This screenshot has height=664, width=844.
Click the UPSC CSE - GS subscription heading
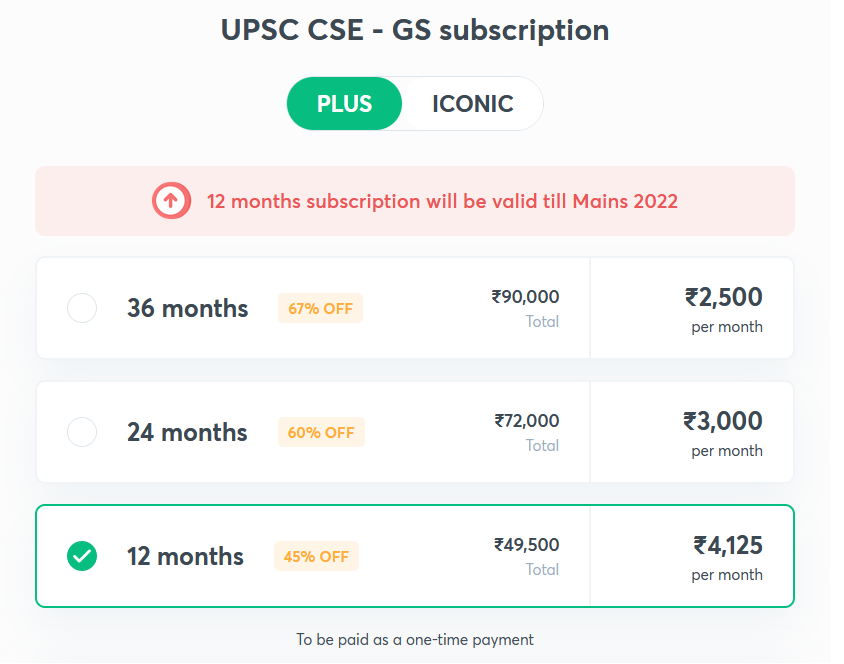click(x=415, y=30)
